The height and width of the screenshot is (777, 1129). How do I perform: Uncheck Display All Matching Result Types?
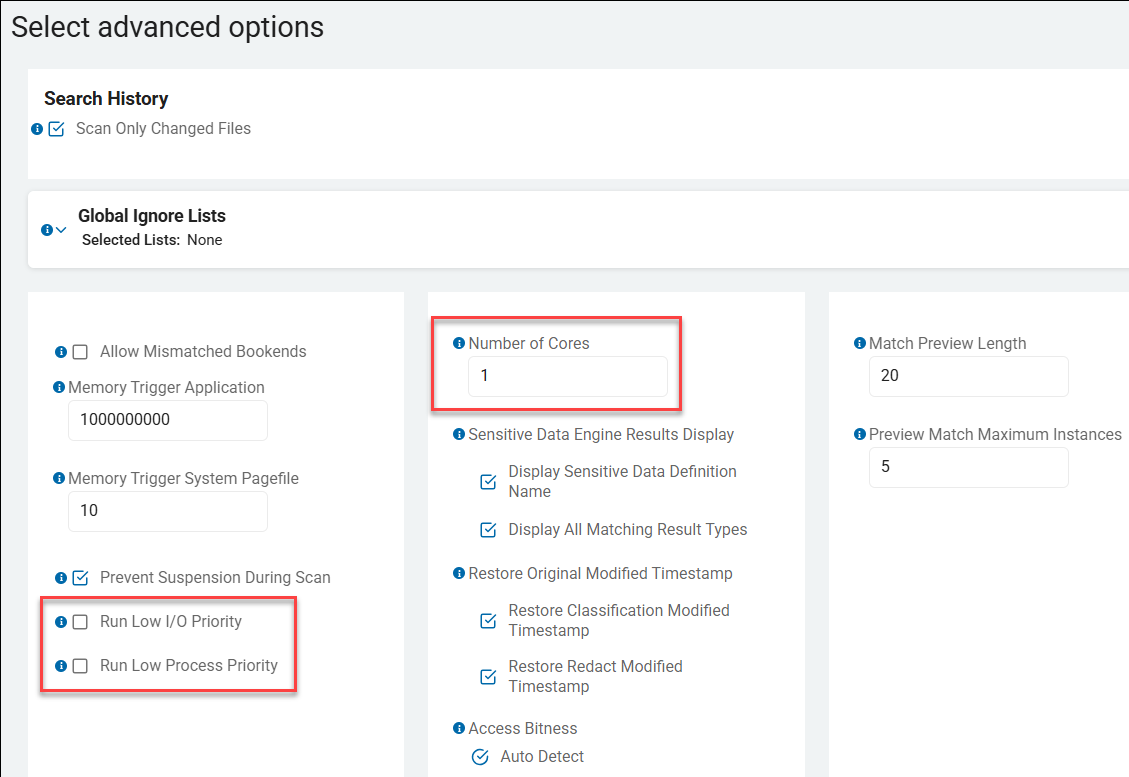(488, 530)
